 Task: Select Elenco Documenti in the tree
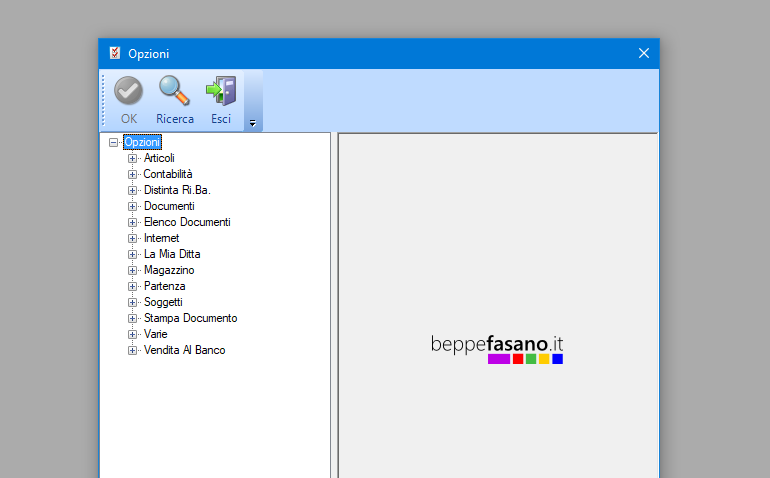coord(186,222)
